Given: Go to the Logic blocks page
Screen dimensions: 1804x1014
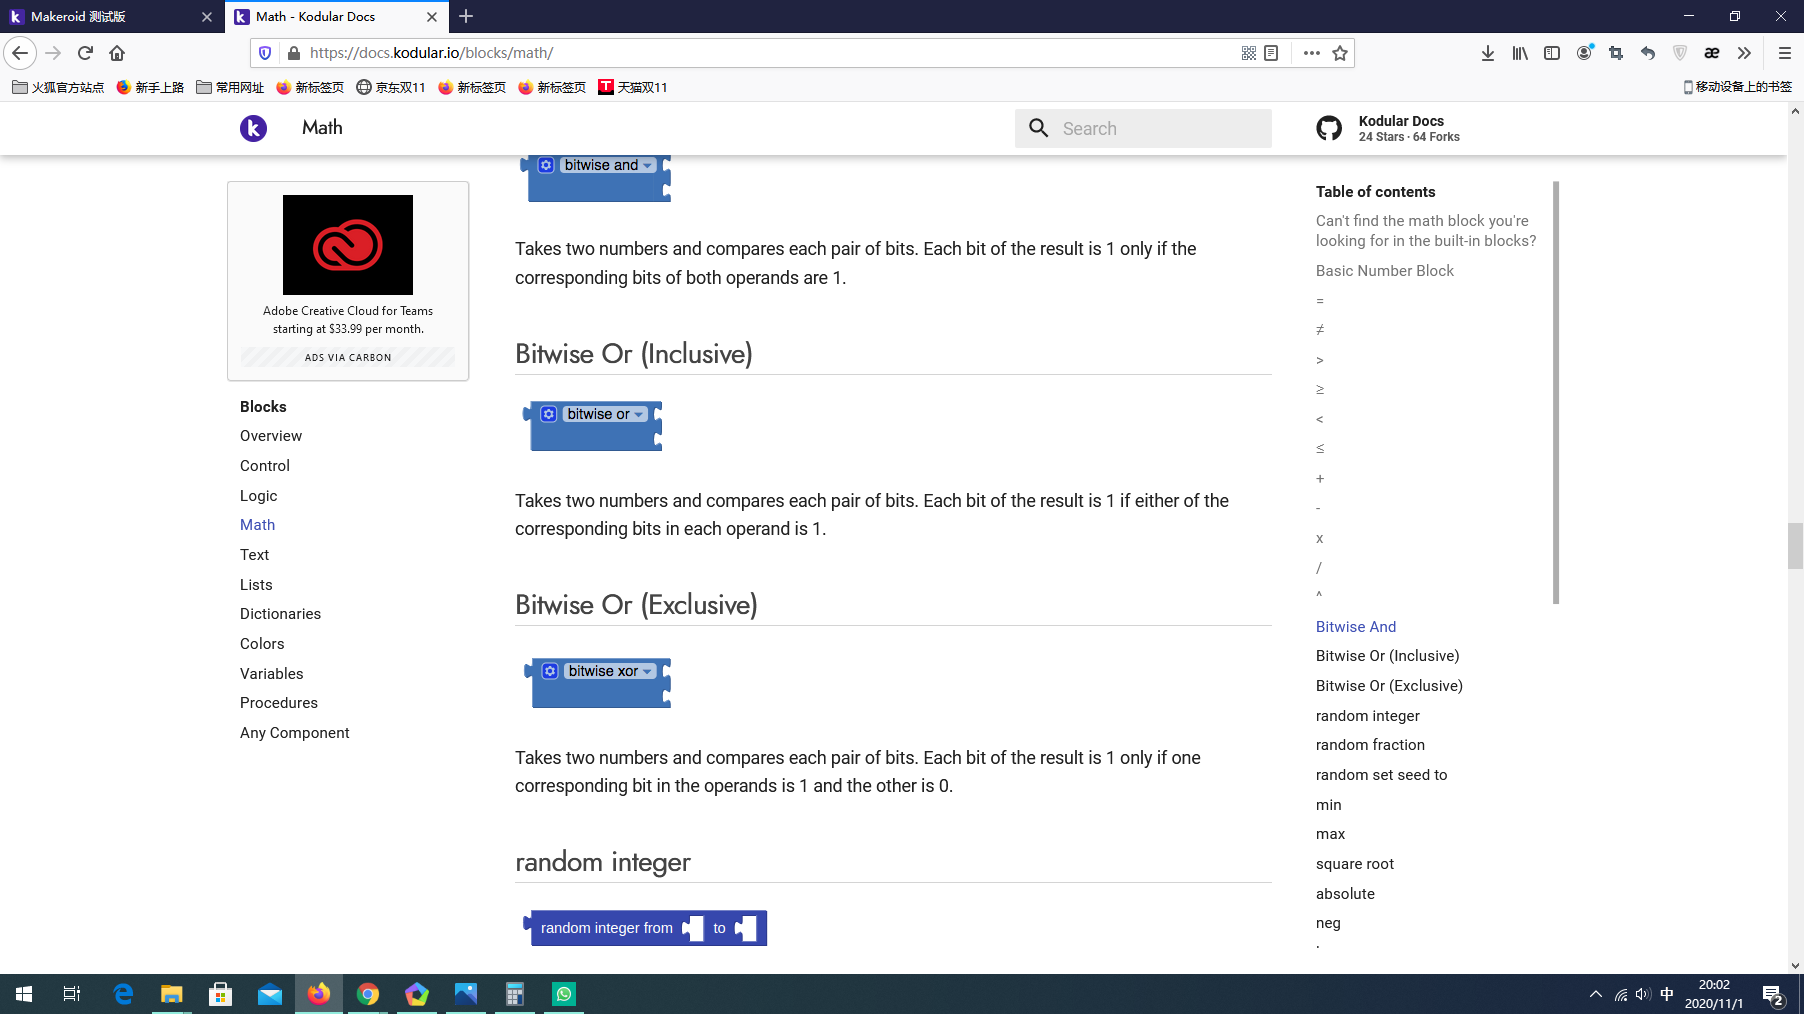Looking at the screenshot, I should click(x=258, y=496).
